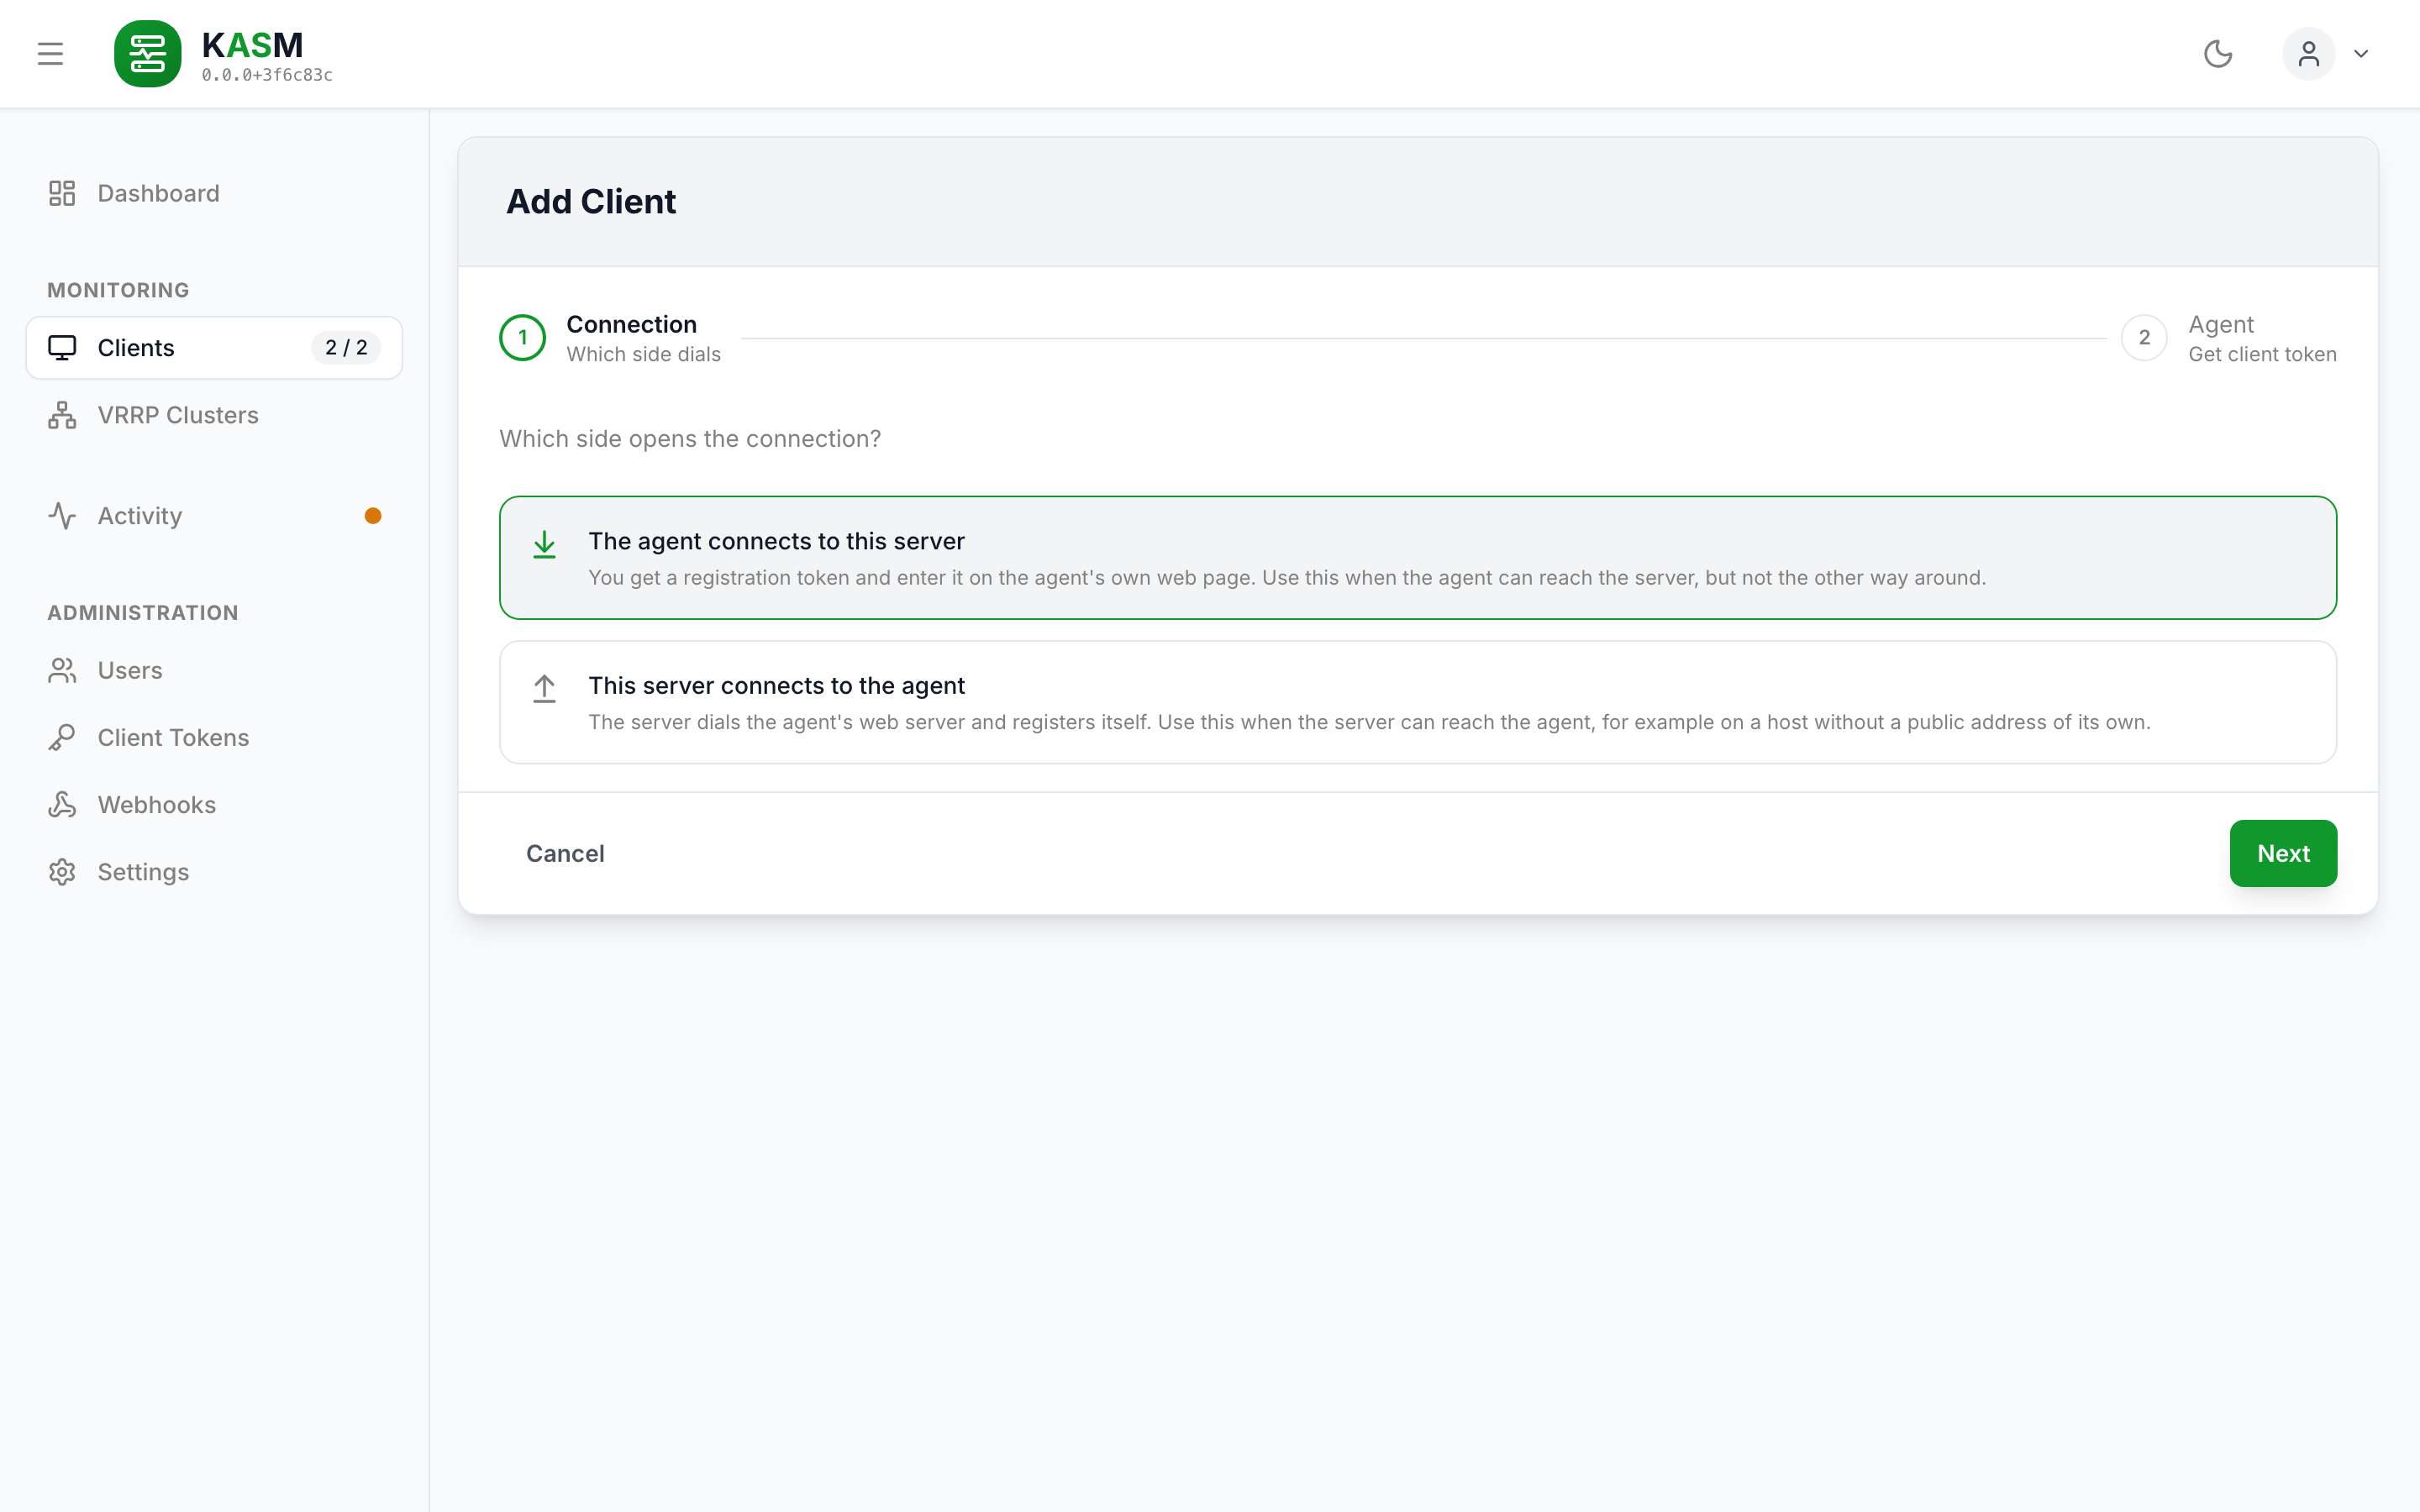Screen dimensions: 2420x1512
Task: Open the Client Tokens page
Action: pos(214,737)
